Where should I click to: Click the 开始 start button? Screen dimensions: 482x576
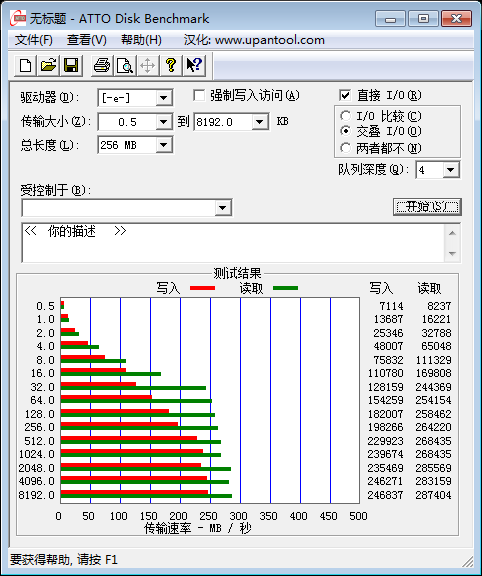[x=427, y=207]
